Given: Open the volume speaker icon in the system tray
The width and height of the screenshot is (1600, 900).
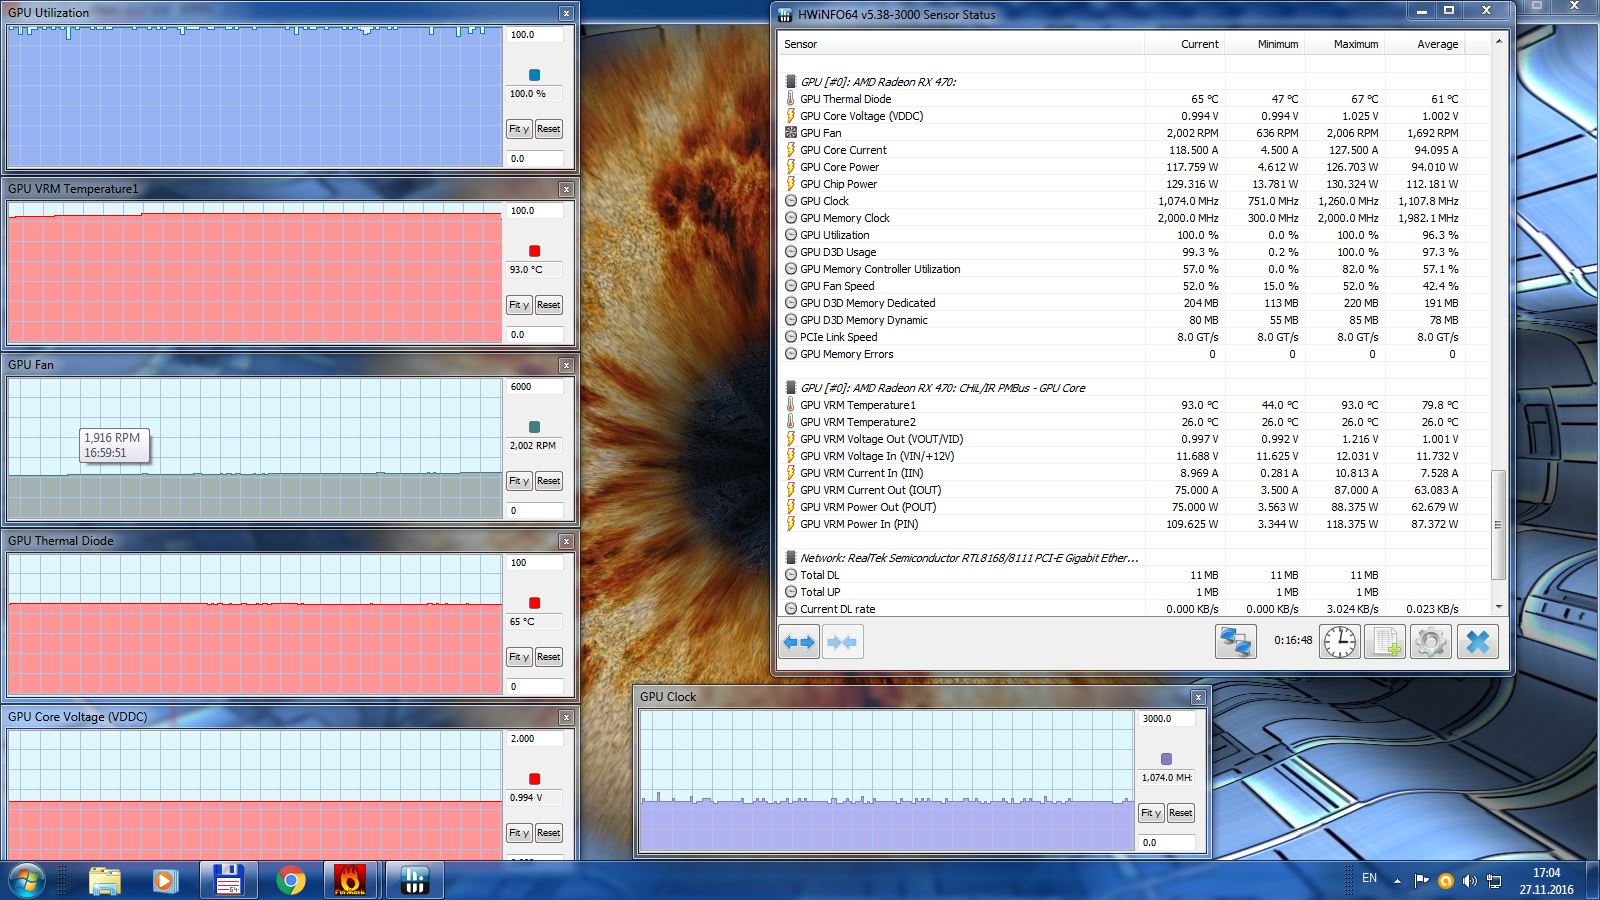Looking at the screenshot, I should click(x=1469, y=881).
